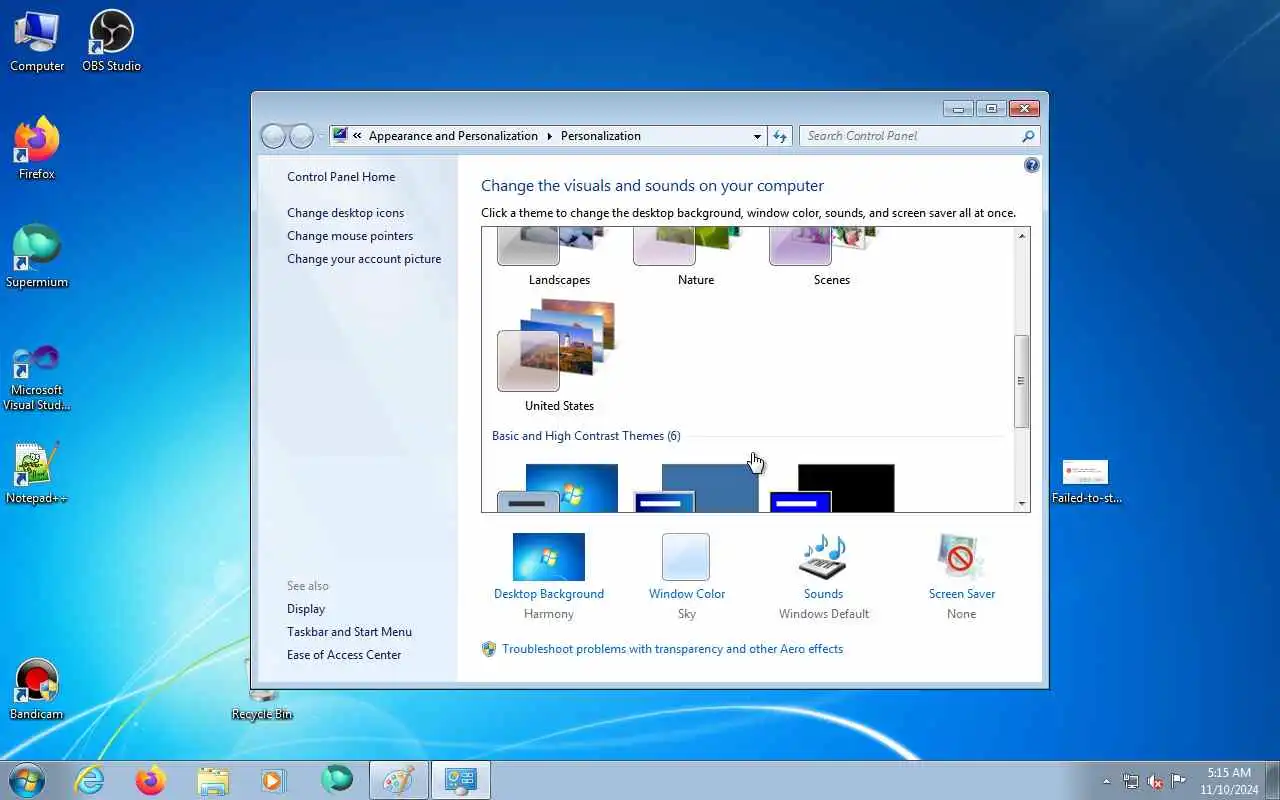Screen dimensions: 1280x800
Task: Open Windows Explorer folder on taskbar
Action: 213,780
